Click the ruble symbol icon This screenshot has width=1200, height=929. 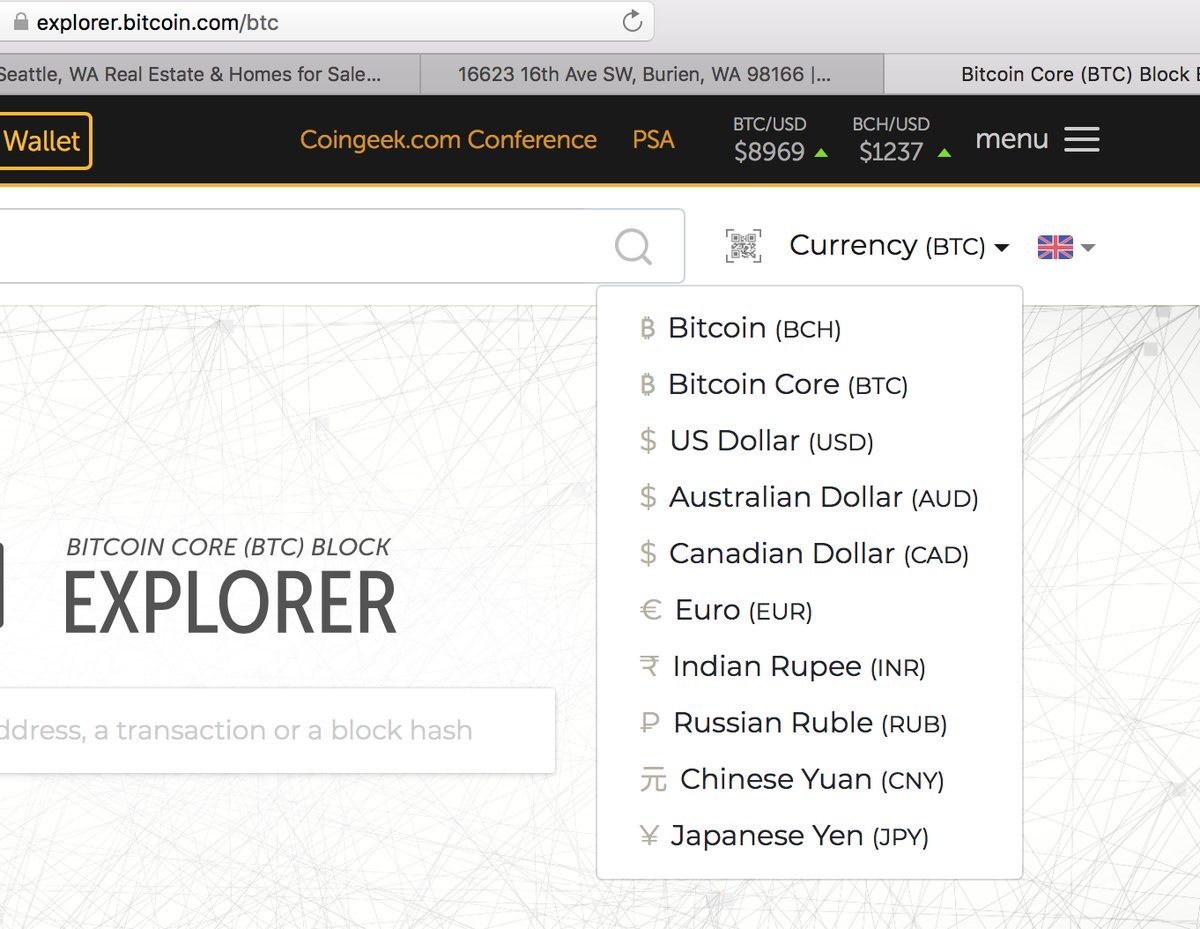649,722
